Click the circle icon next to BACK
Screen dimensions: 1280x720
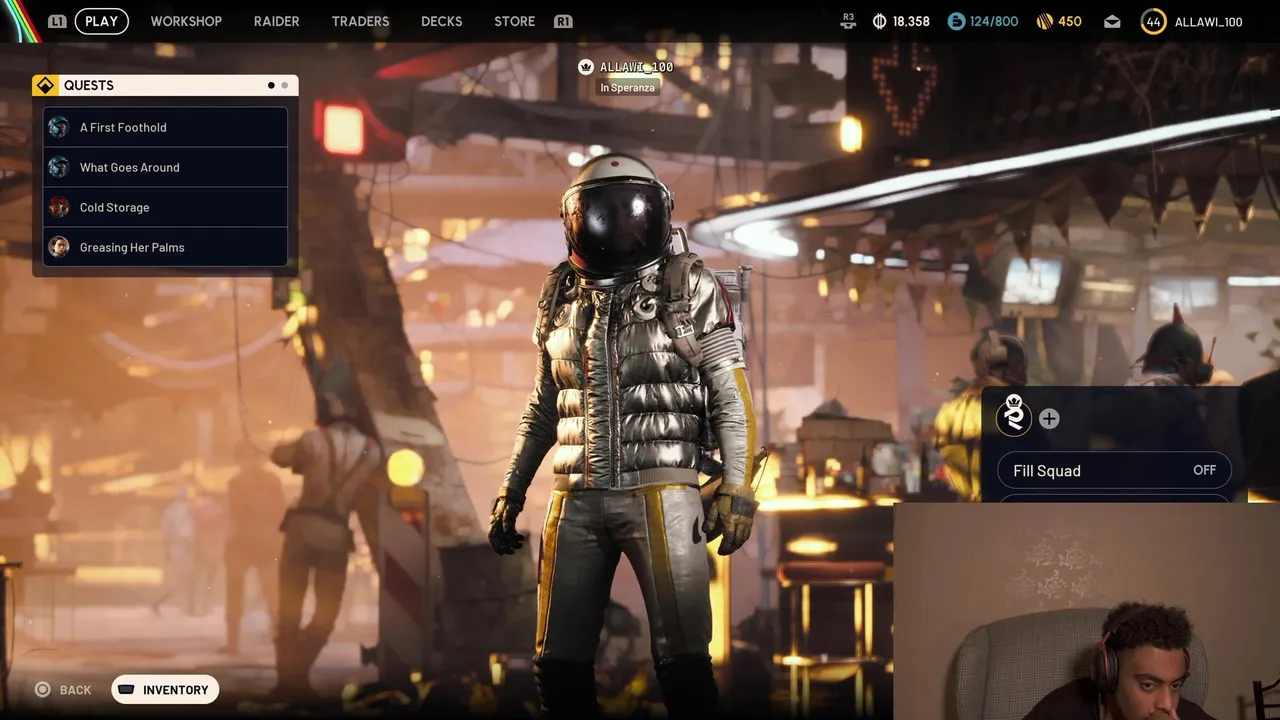[x=42, y=689]
